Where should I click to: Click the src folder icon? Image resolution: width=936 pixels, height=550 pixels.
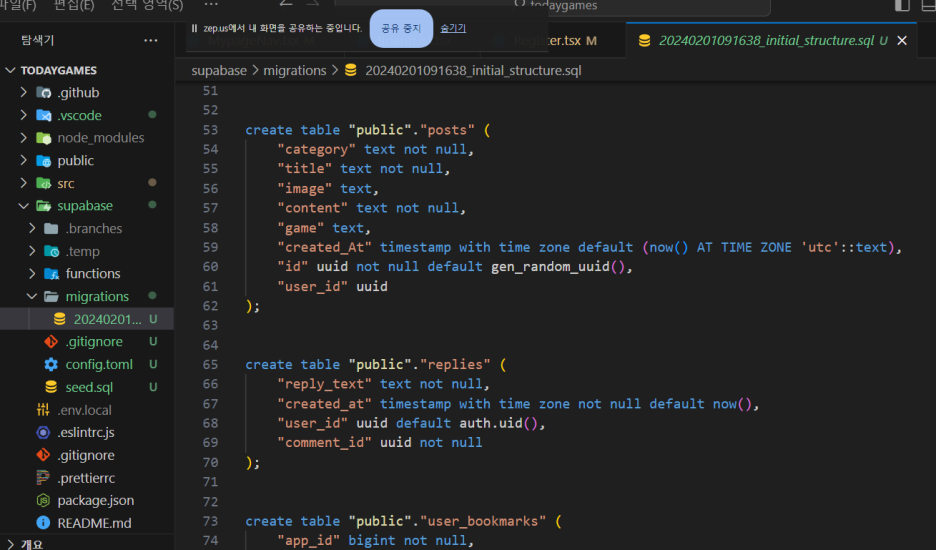click(44, 183)
